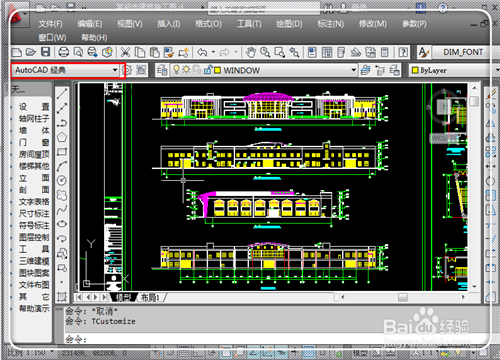Select the Ellipse tool

pyautogui.click(x=62, y=224)
